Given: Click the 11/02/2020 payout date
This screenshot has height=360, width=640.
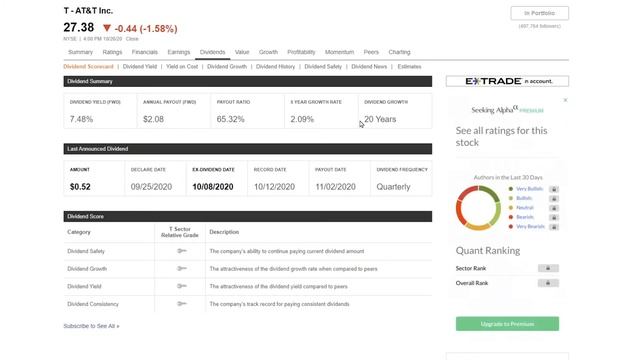Looking at the screenshot, I should [x=336, y=187].
